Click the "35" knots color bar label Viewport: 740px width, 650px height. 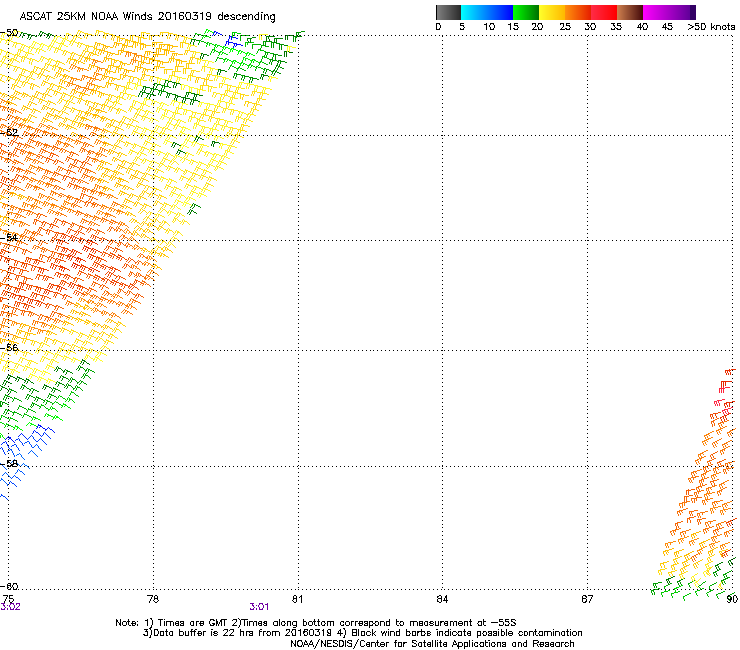[x=616, y=27]
